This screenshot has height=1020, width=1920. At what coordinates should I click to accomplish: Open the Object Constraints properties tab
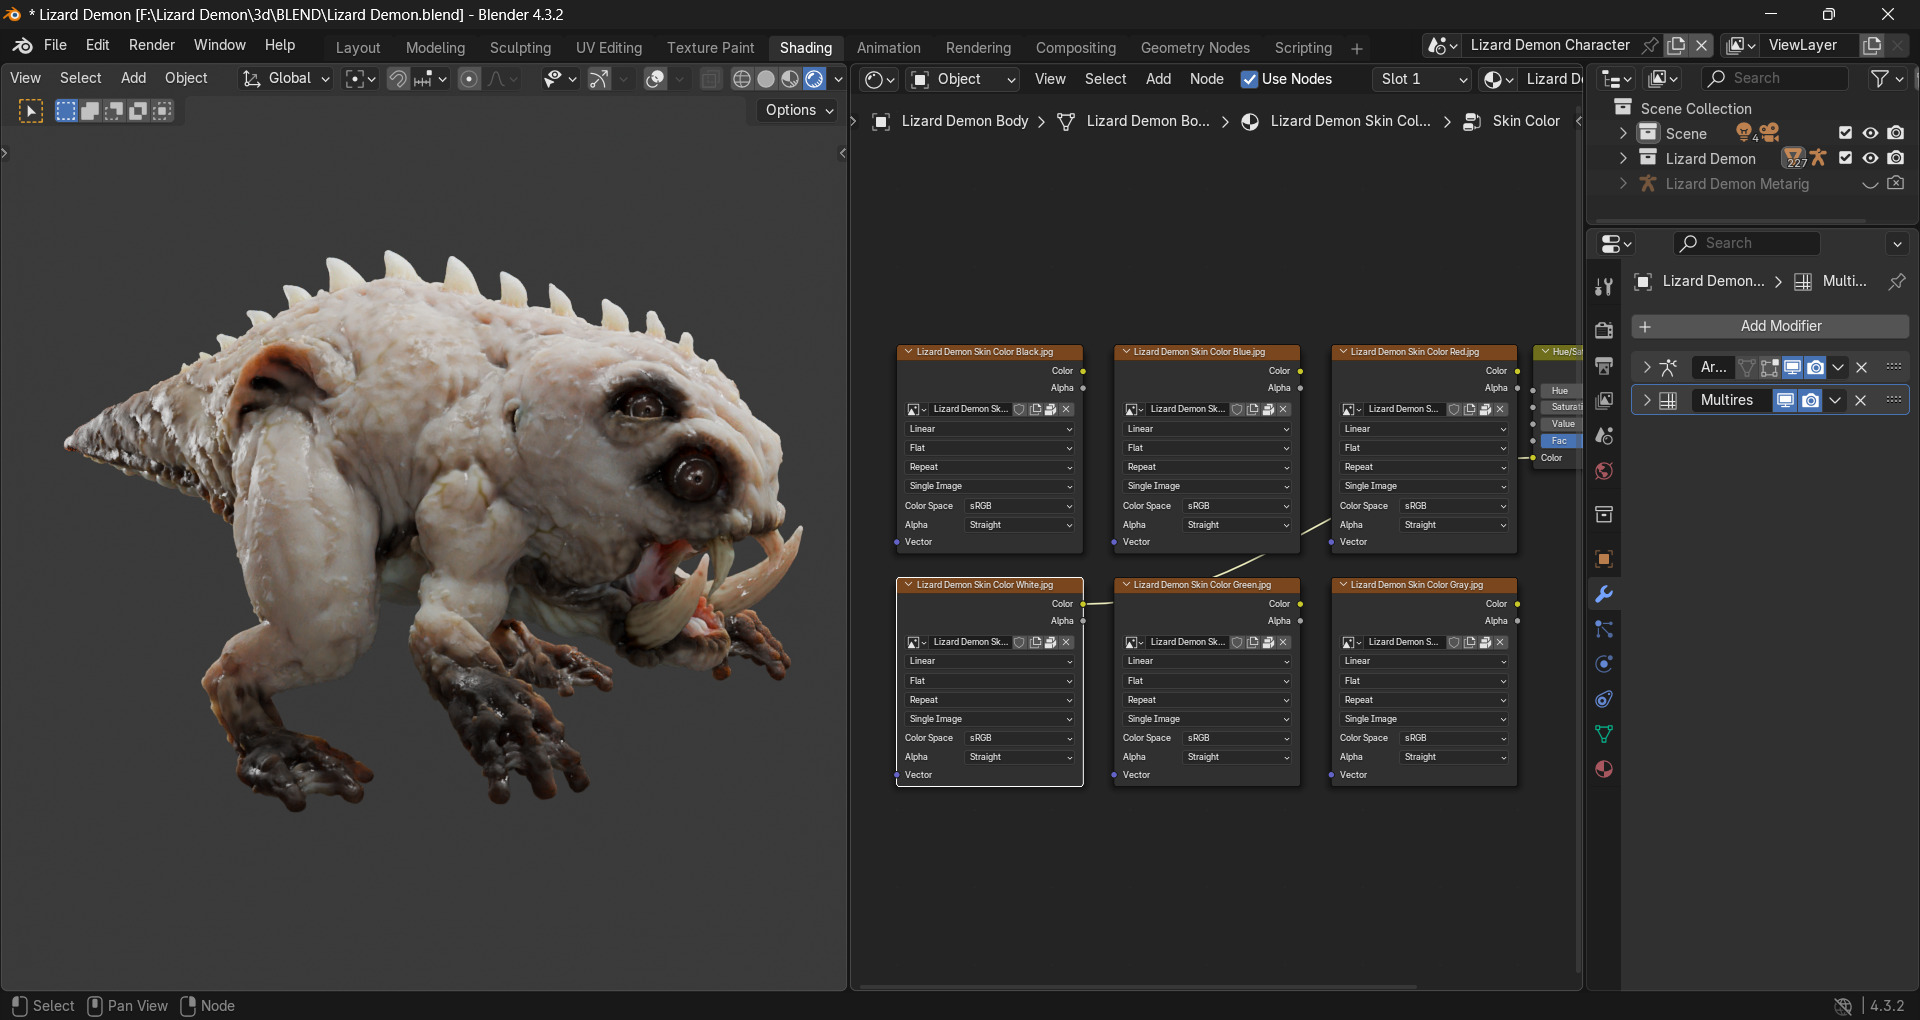pyautogui.click(x=1604, y=699)
